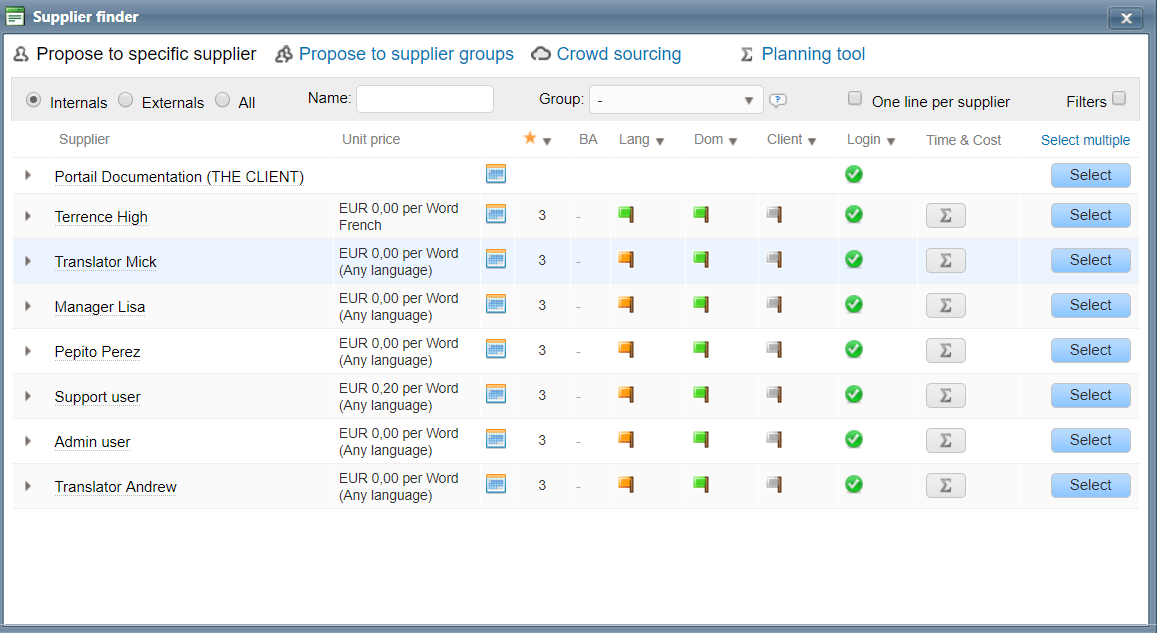Click the orange language flag for Manager Lisa
This screenshot has width=1157, height=633.
pos(626,304)
